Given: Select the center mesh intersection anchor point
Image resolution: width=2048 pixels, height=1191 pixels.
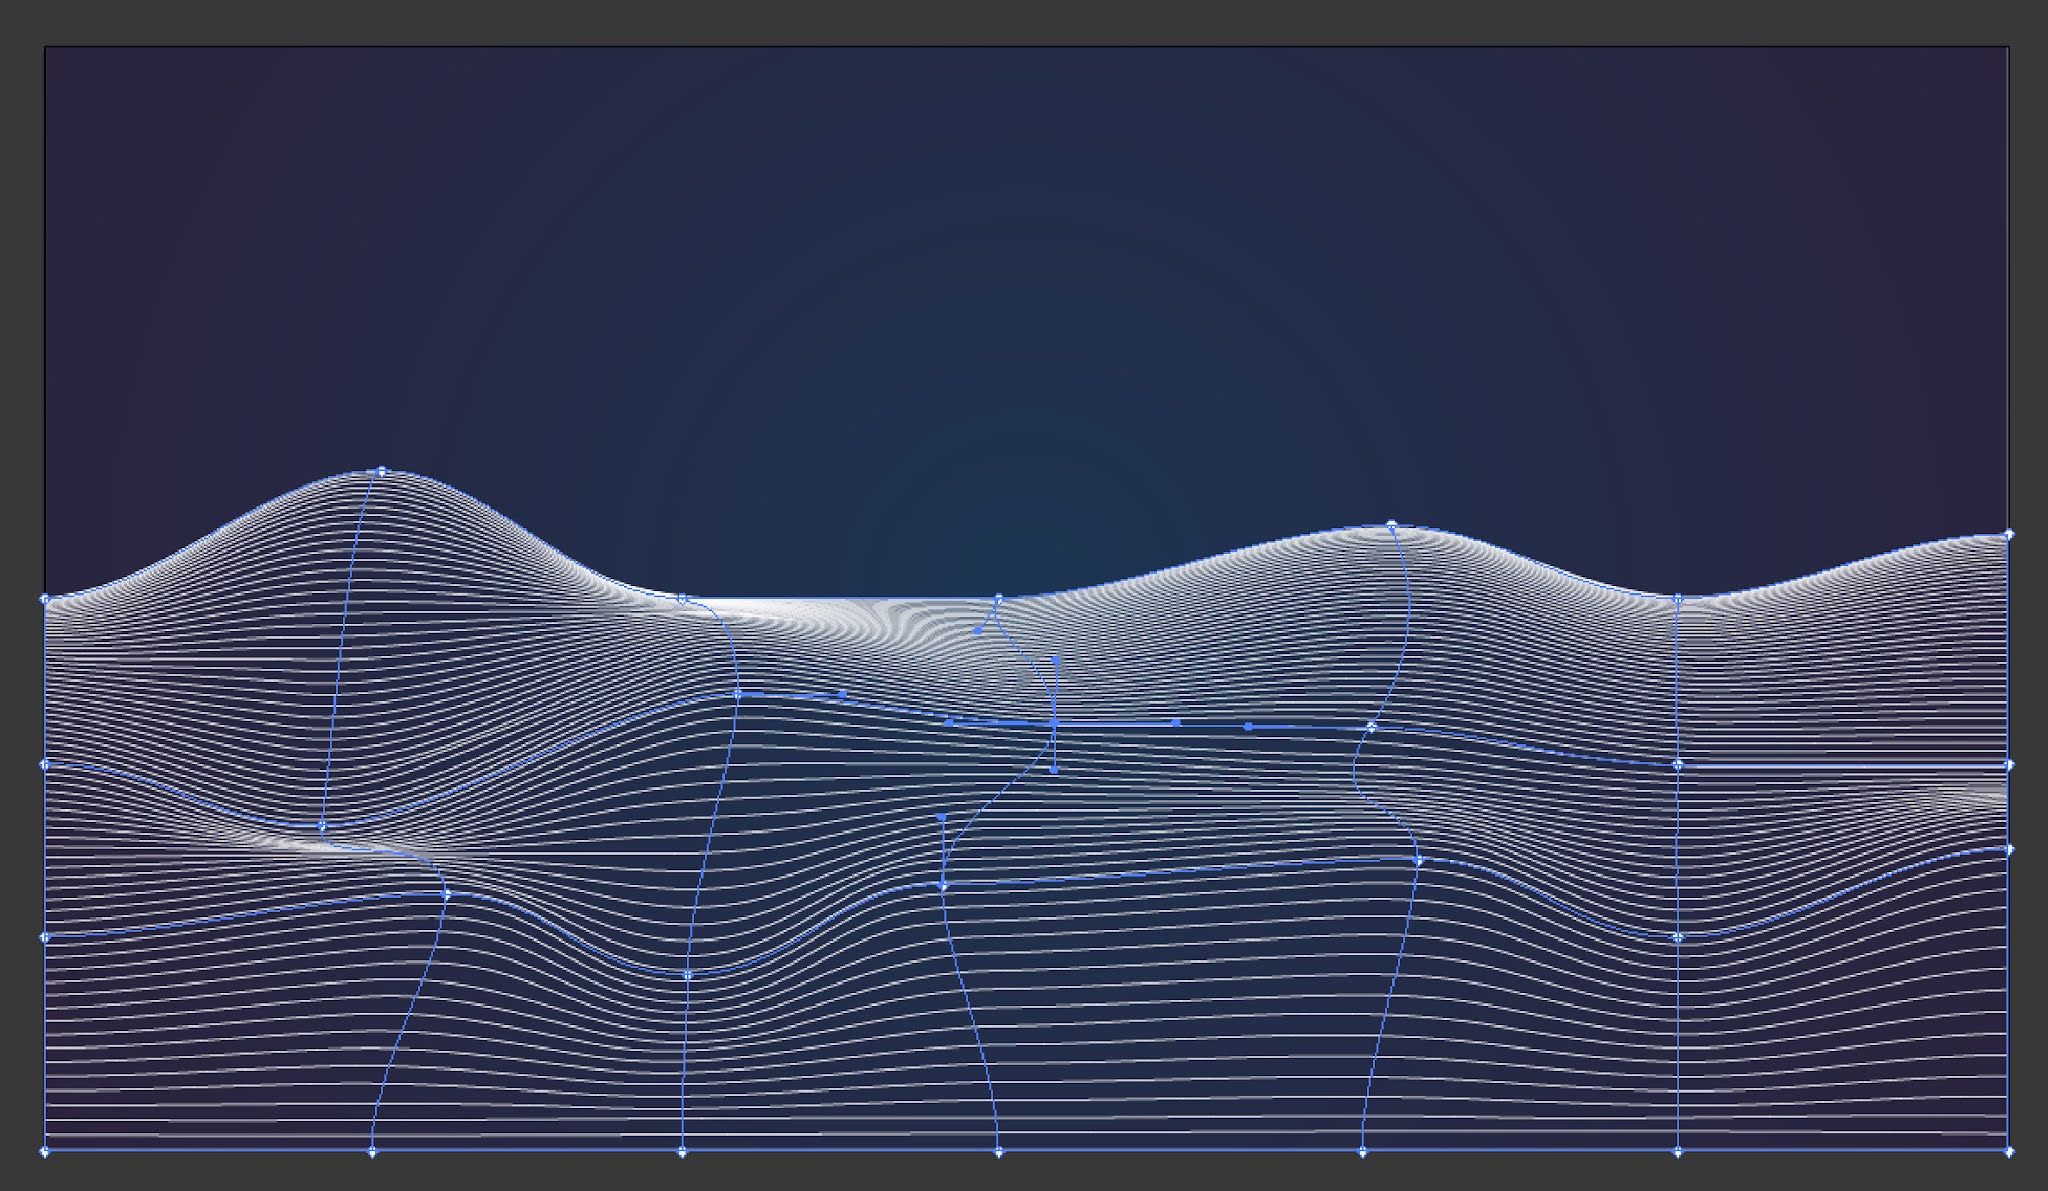Looking at the screenshot, I should [1055, 725].
